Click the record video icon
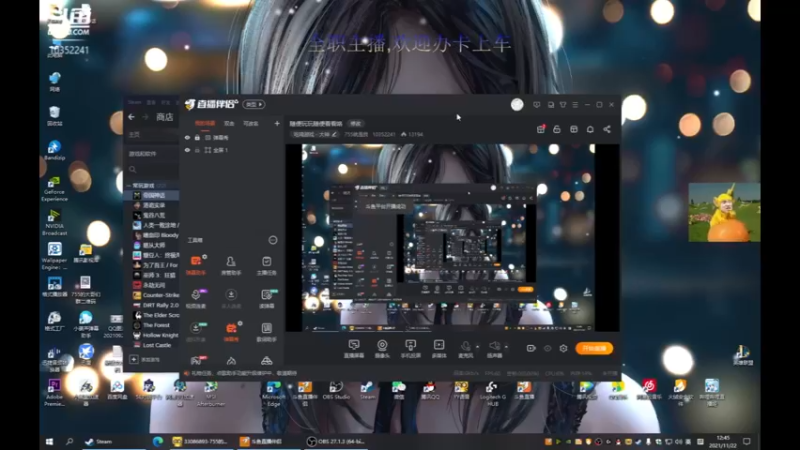Image resolution: width=800 pixels, height=450 pixels. [x=531, y=348]
